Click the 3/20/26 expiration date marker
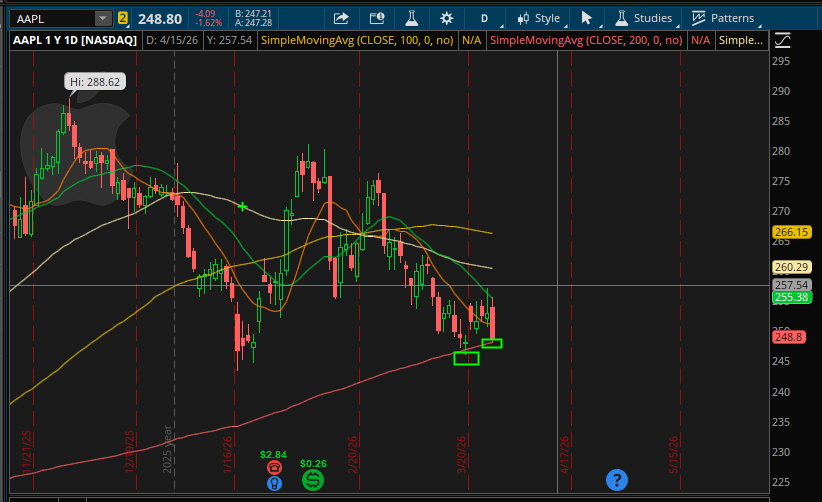Screen dimensions: 822x502 pos(461,454)
